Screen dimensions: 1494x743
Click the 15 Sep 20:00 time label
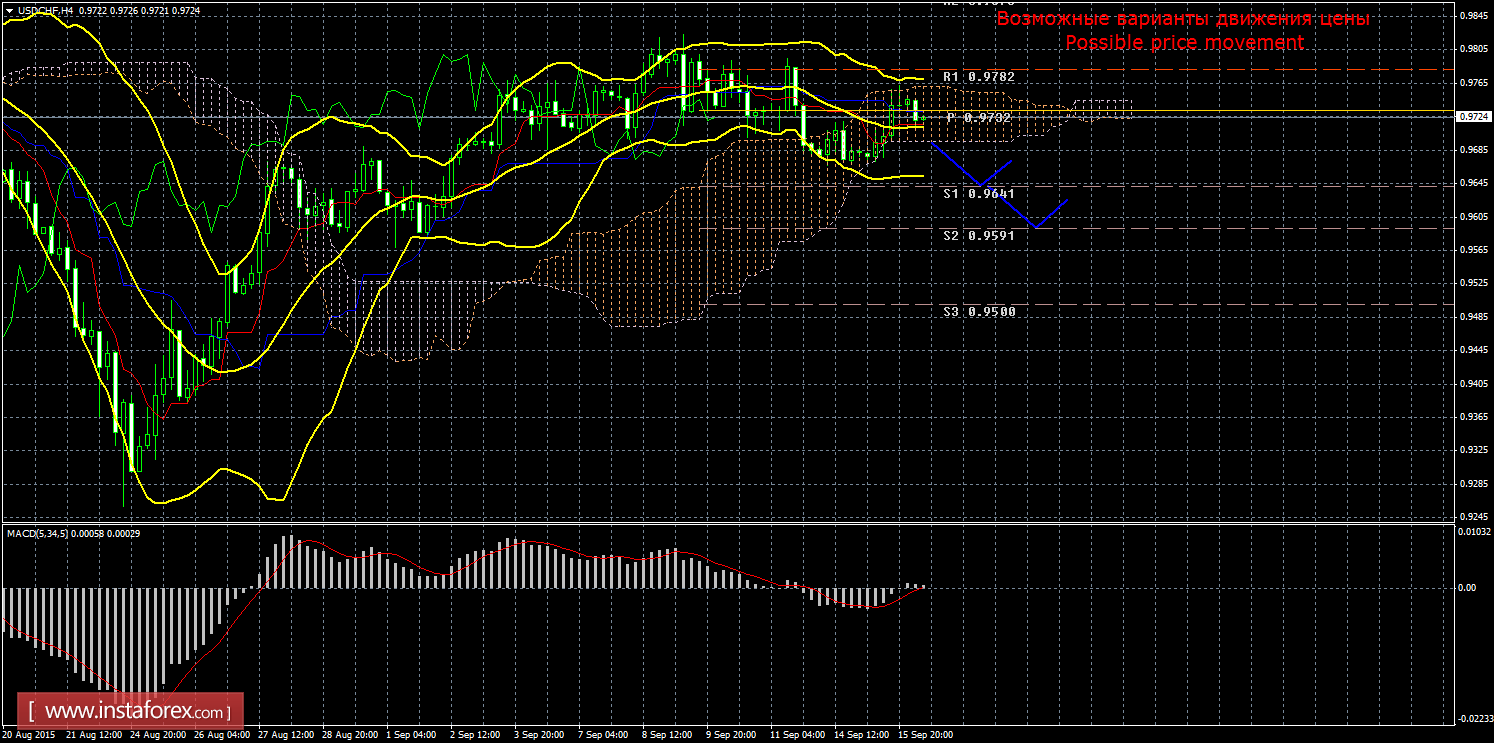(x=925, y=735)
